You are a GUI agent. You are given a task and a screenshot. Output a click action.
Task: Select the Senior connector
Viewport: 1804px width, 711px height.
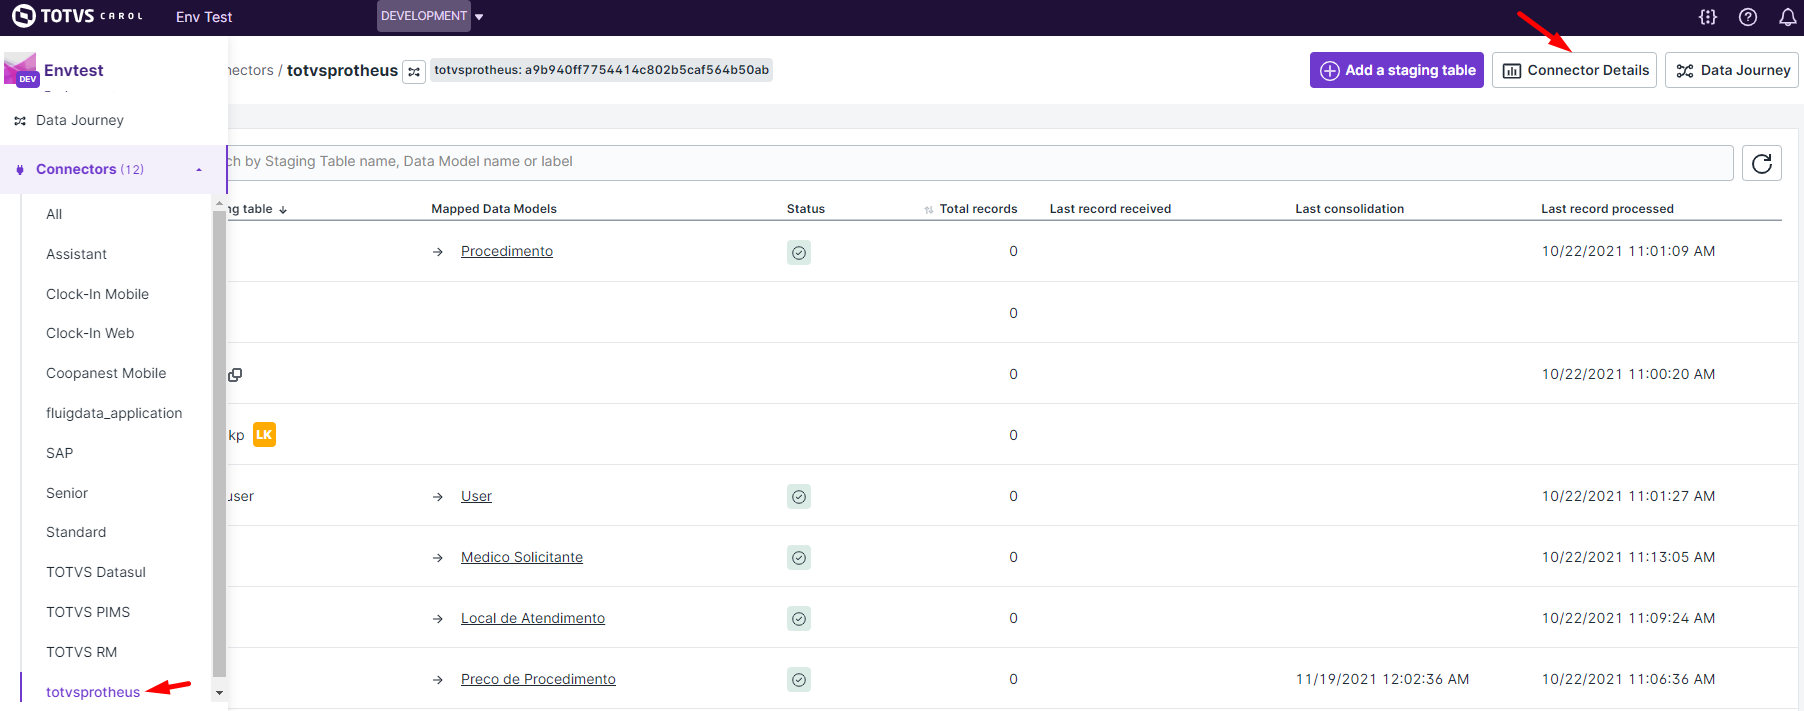67,493
